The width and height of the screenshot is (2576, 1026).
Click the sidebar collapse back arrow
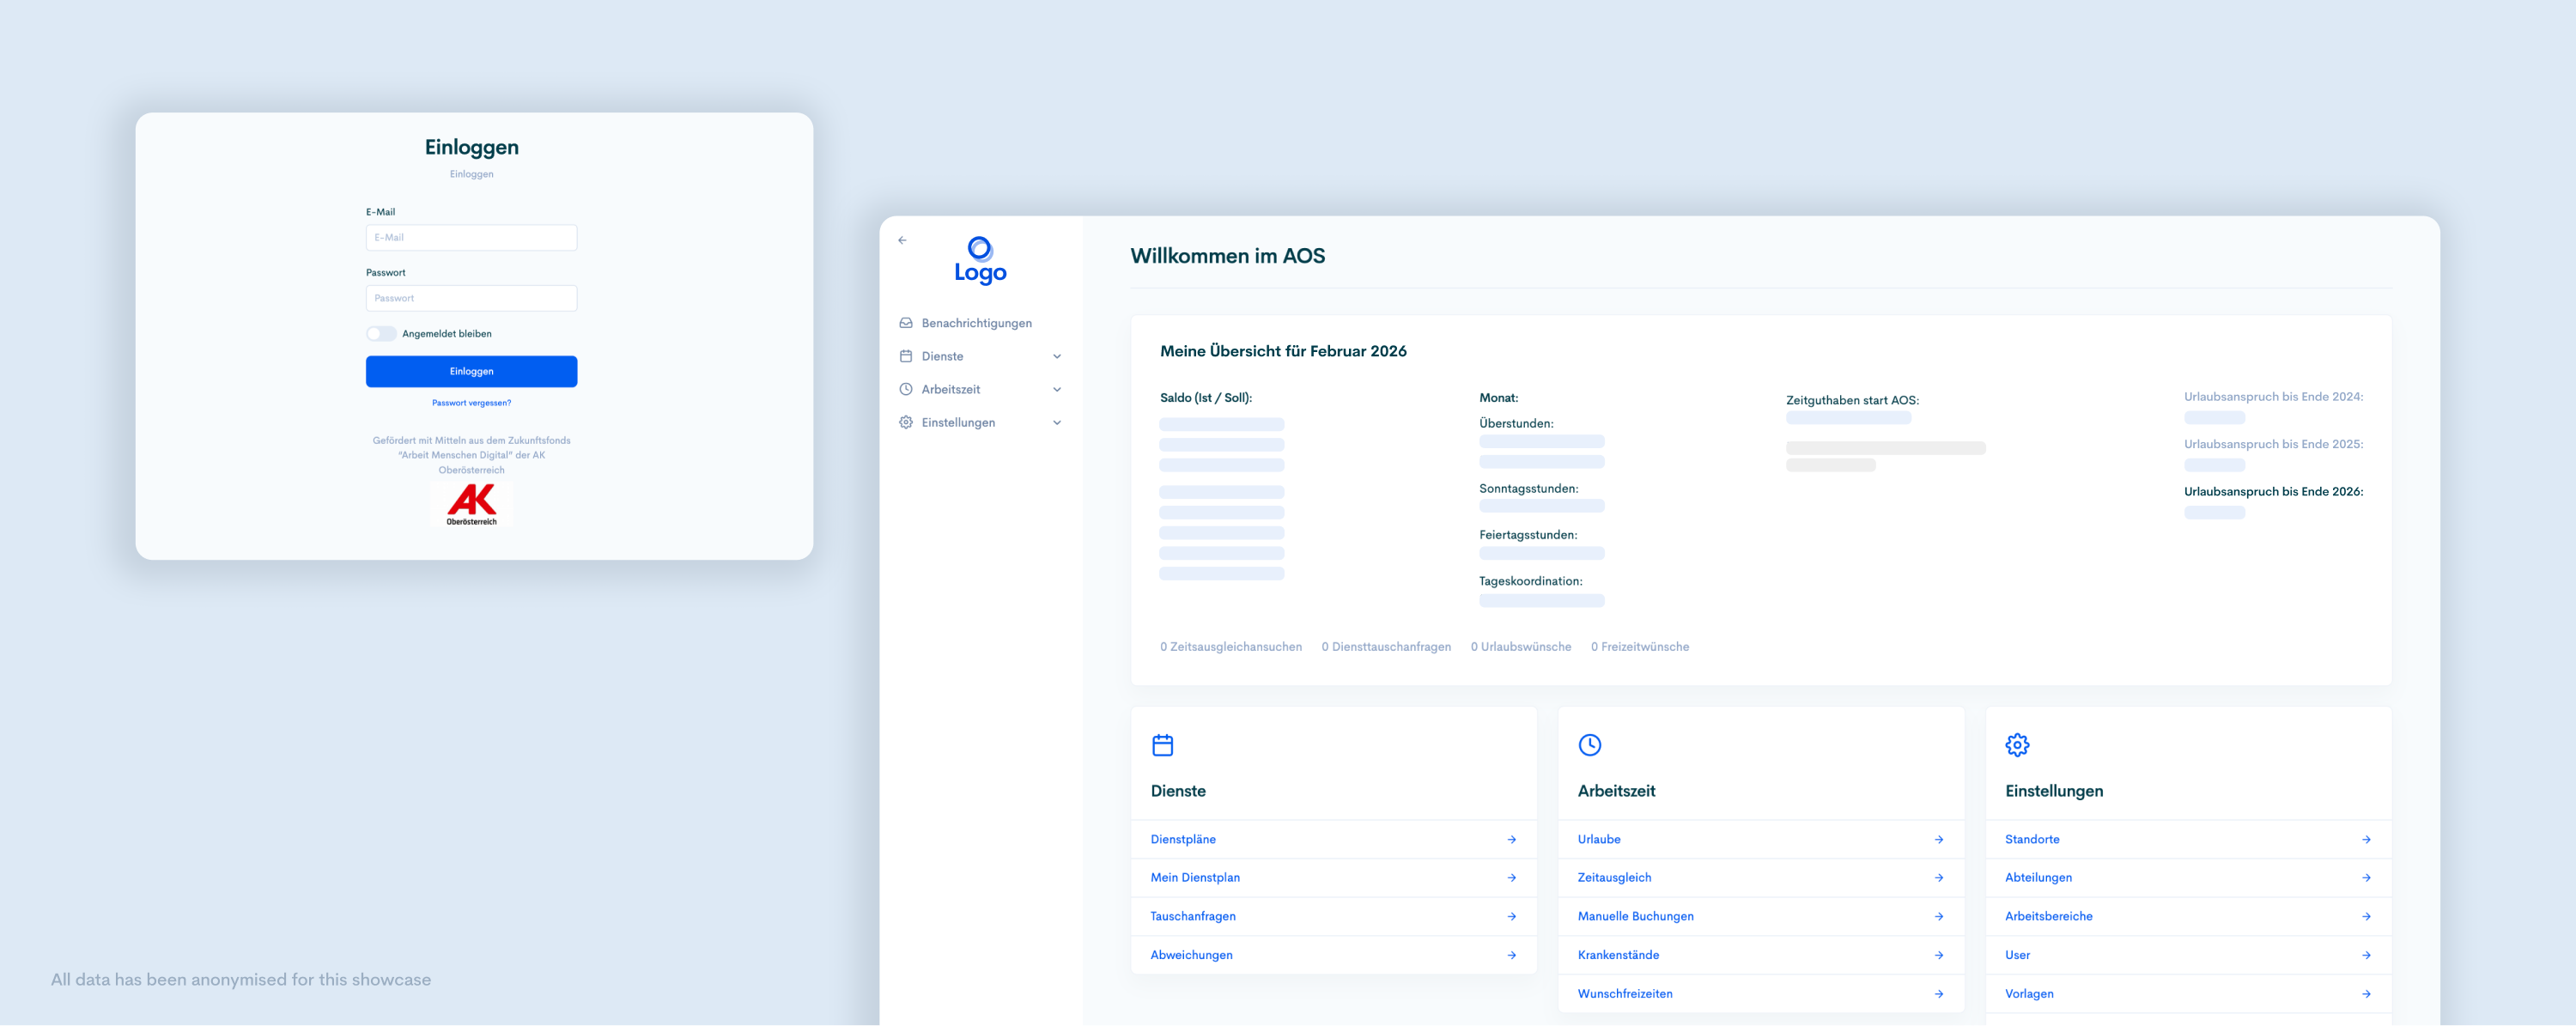[902, 240]
